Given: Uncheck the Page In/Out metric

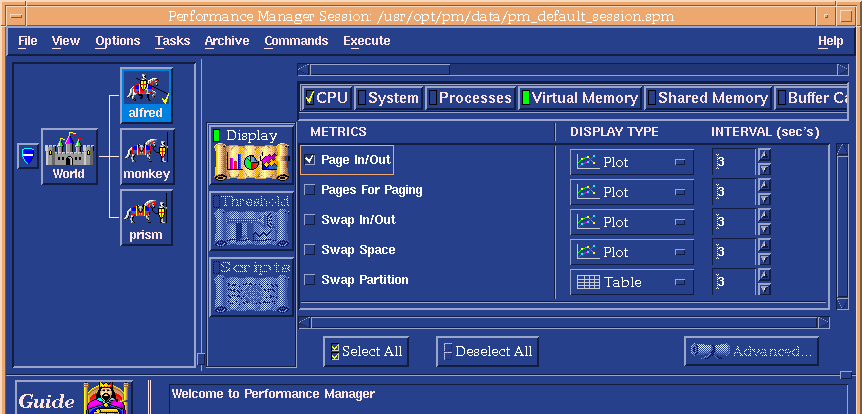Looking at the screenshot, I should (x=310, y=160).
